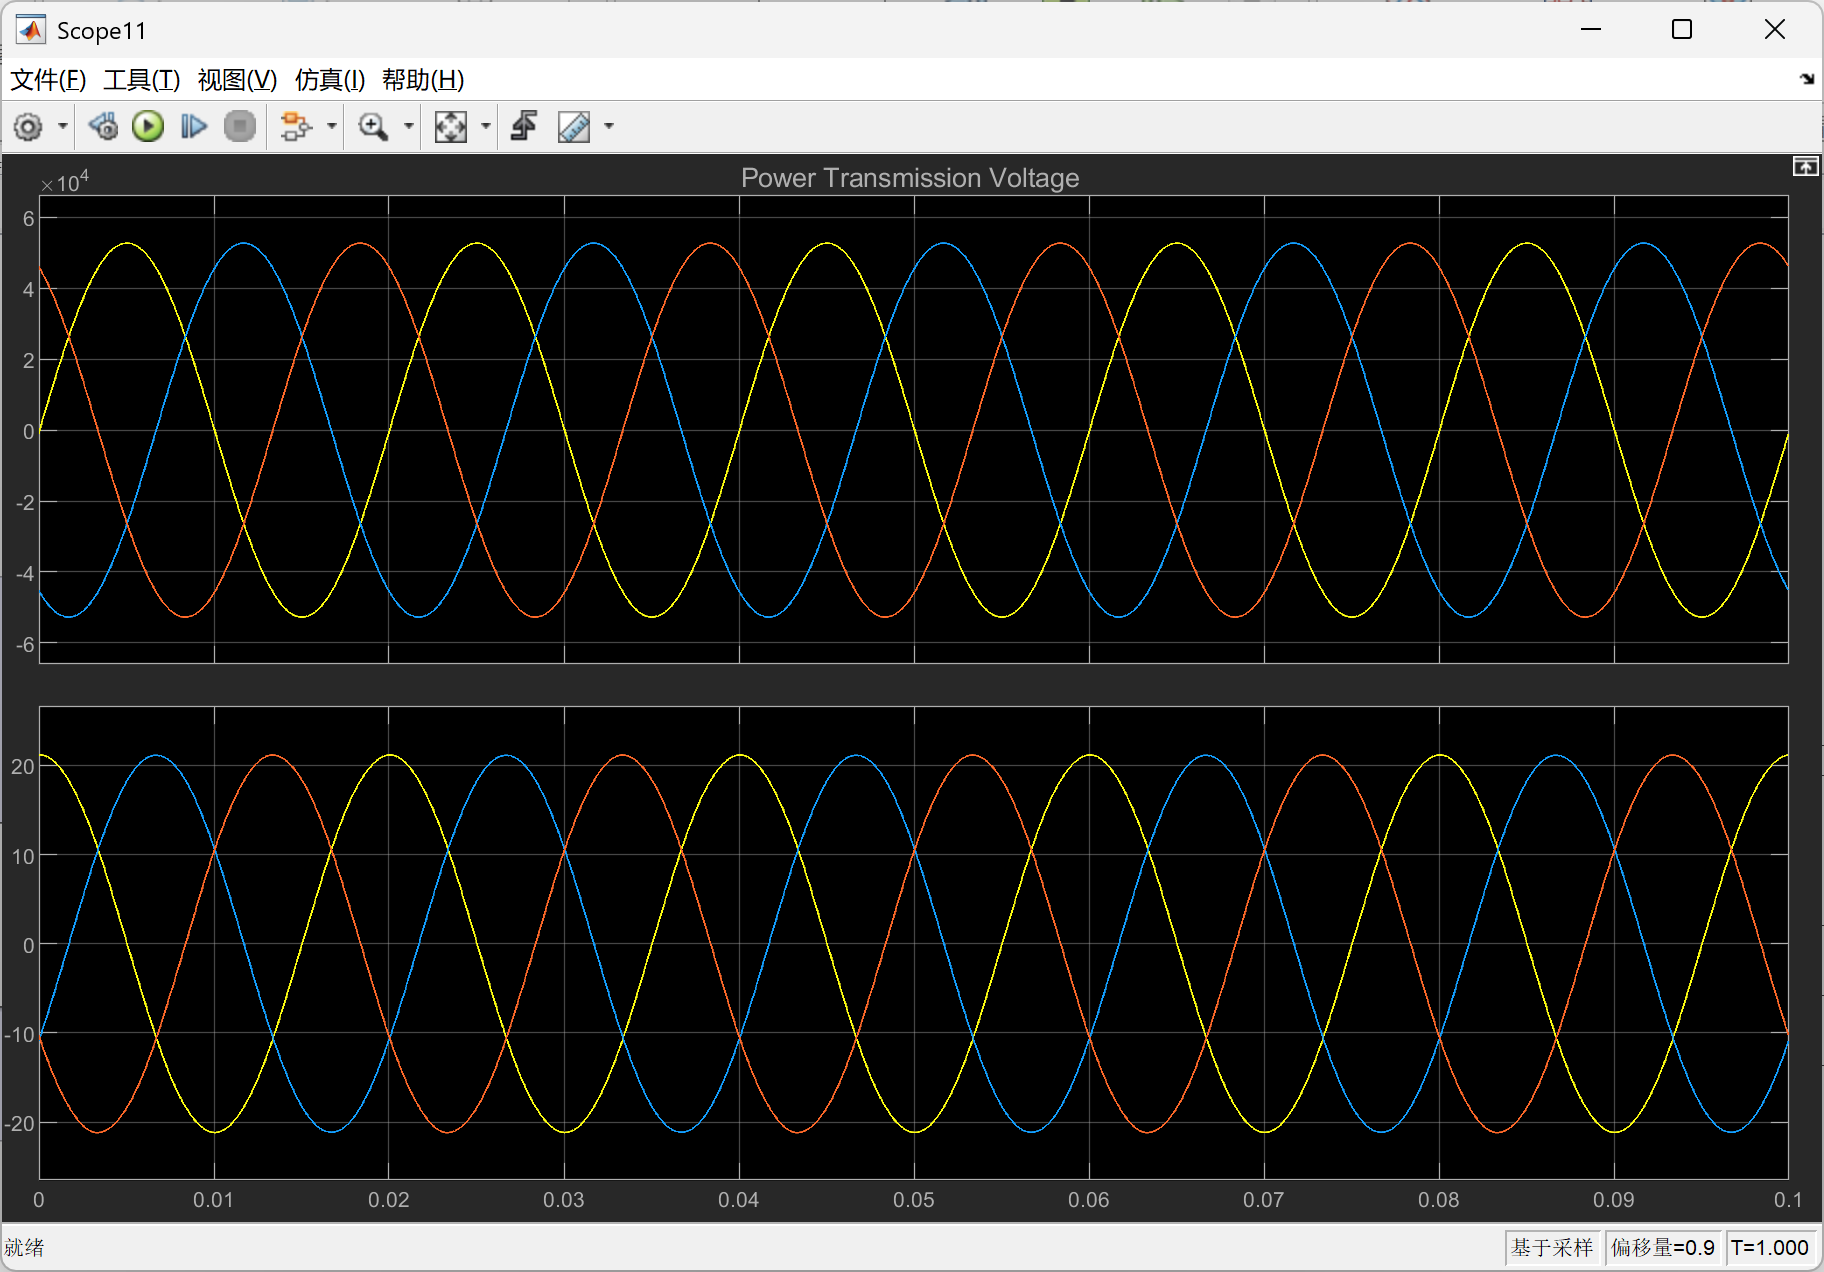The height and width of the screenshot is (1272, 1824).
Task: Open the 视图(V) menu
Action: point(237,80)
